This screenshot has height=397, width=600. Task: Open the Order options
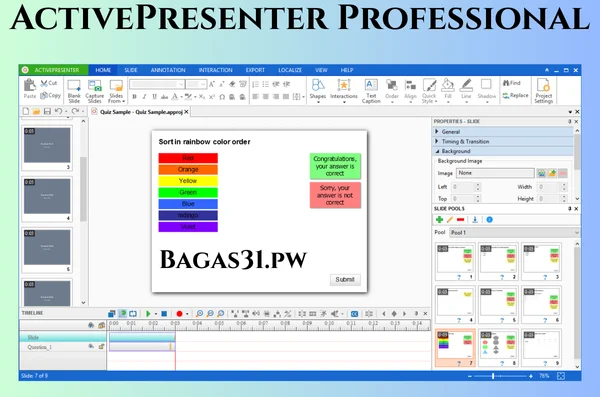click(392, 91)
